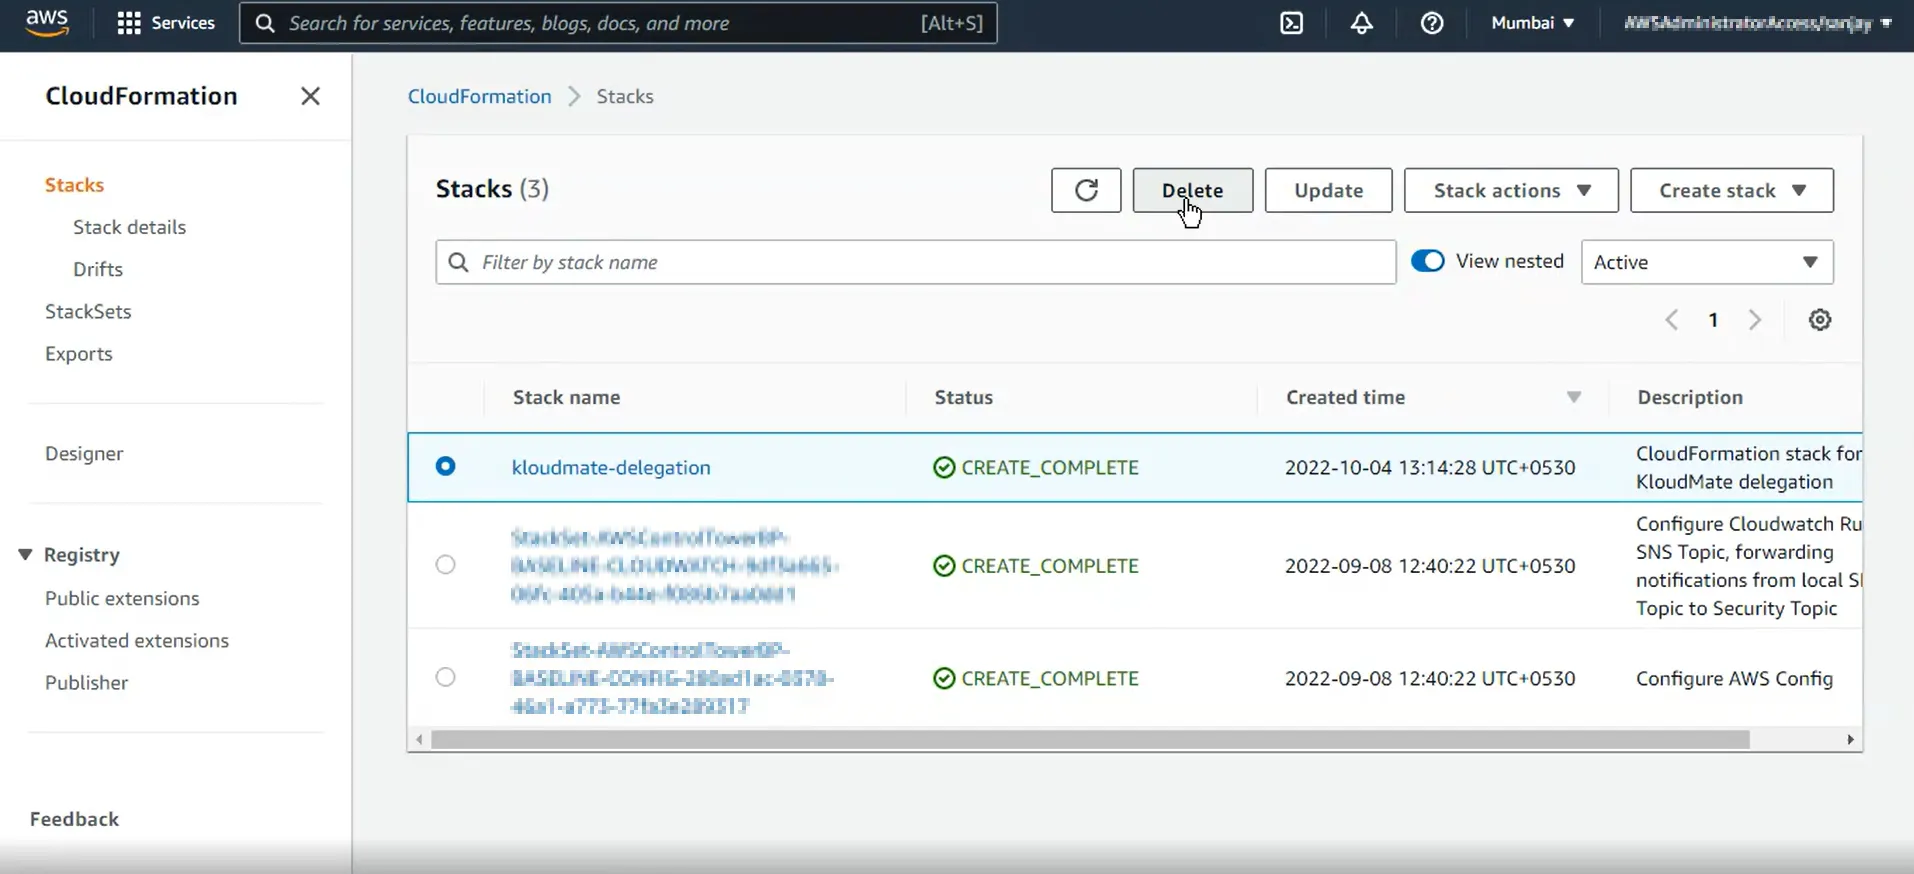Click the Created time column header
1914x874 pixels.
pos(1345,397)
